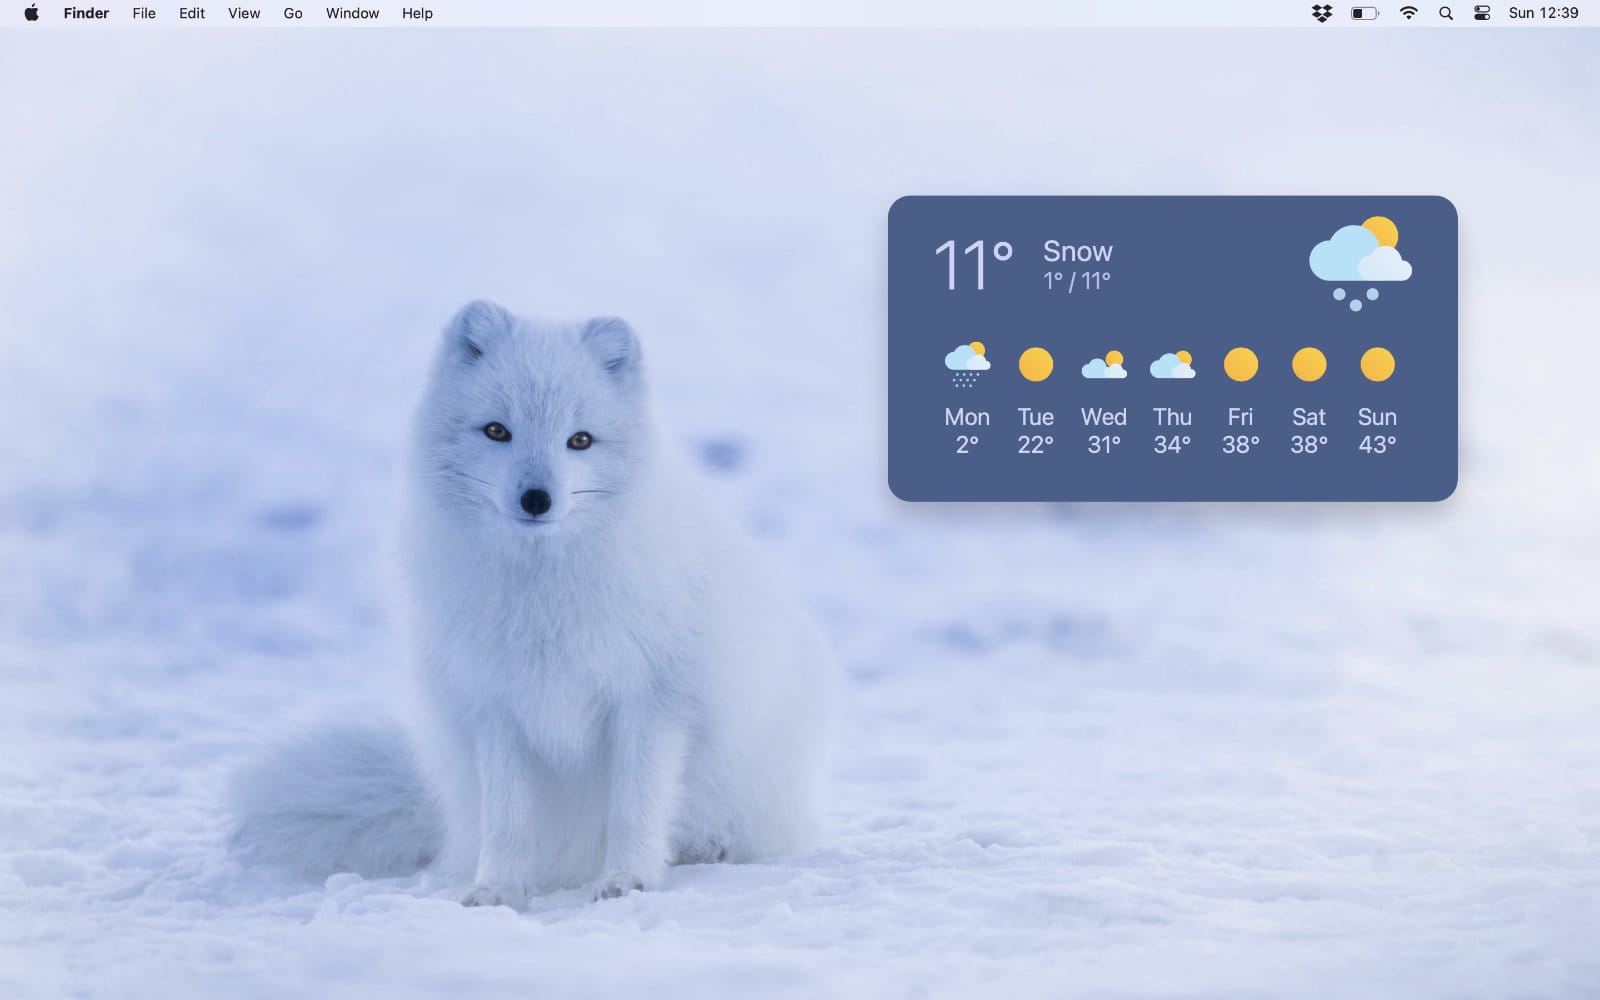1600x1000 pixels.
Task: Click Wednesday's 31° temperature
Action: point(1104,444)
